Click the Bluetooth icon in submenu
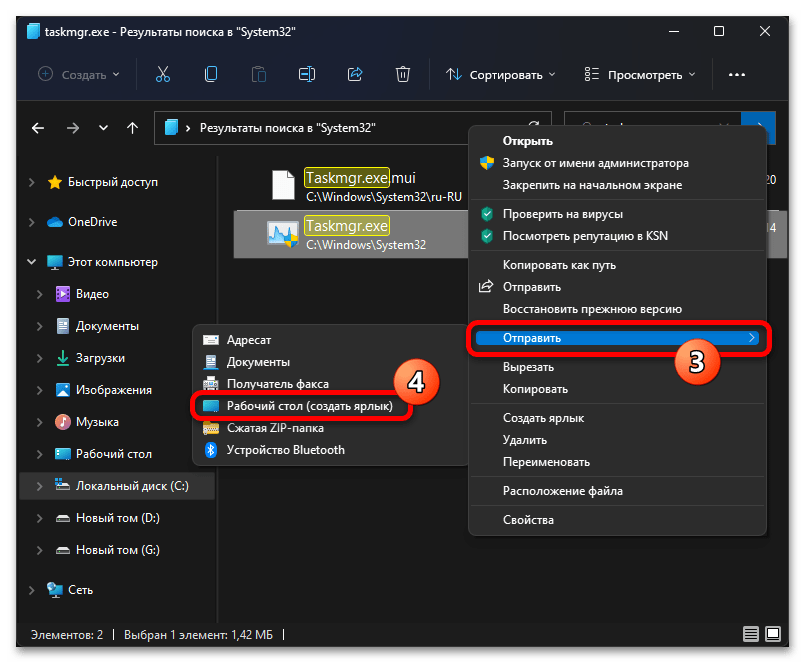Viewport: 805px width, 663px height. coord(211,450)
